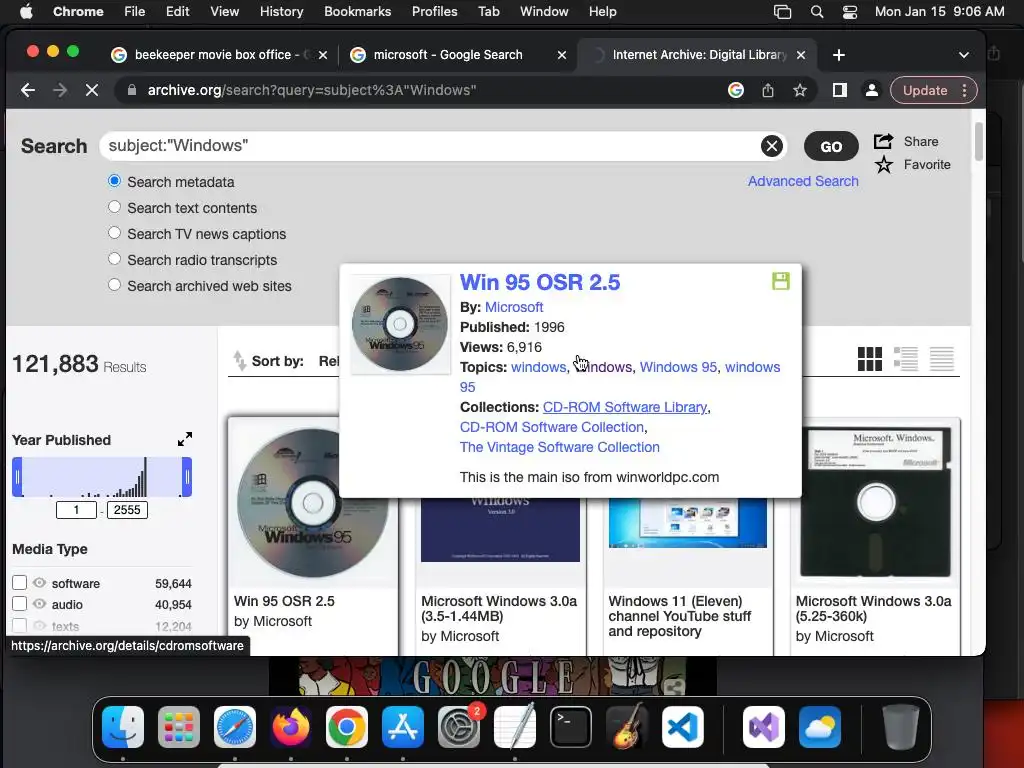Open the Chrome tab search dropdown
Screen dimensions: 1024x768
(x=964, y=56)
